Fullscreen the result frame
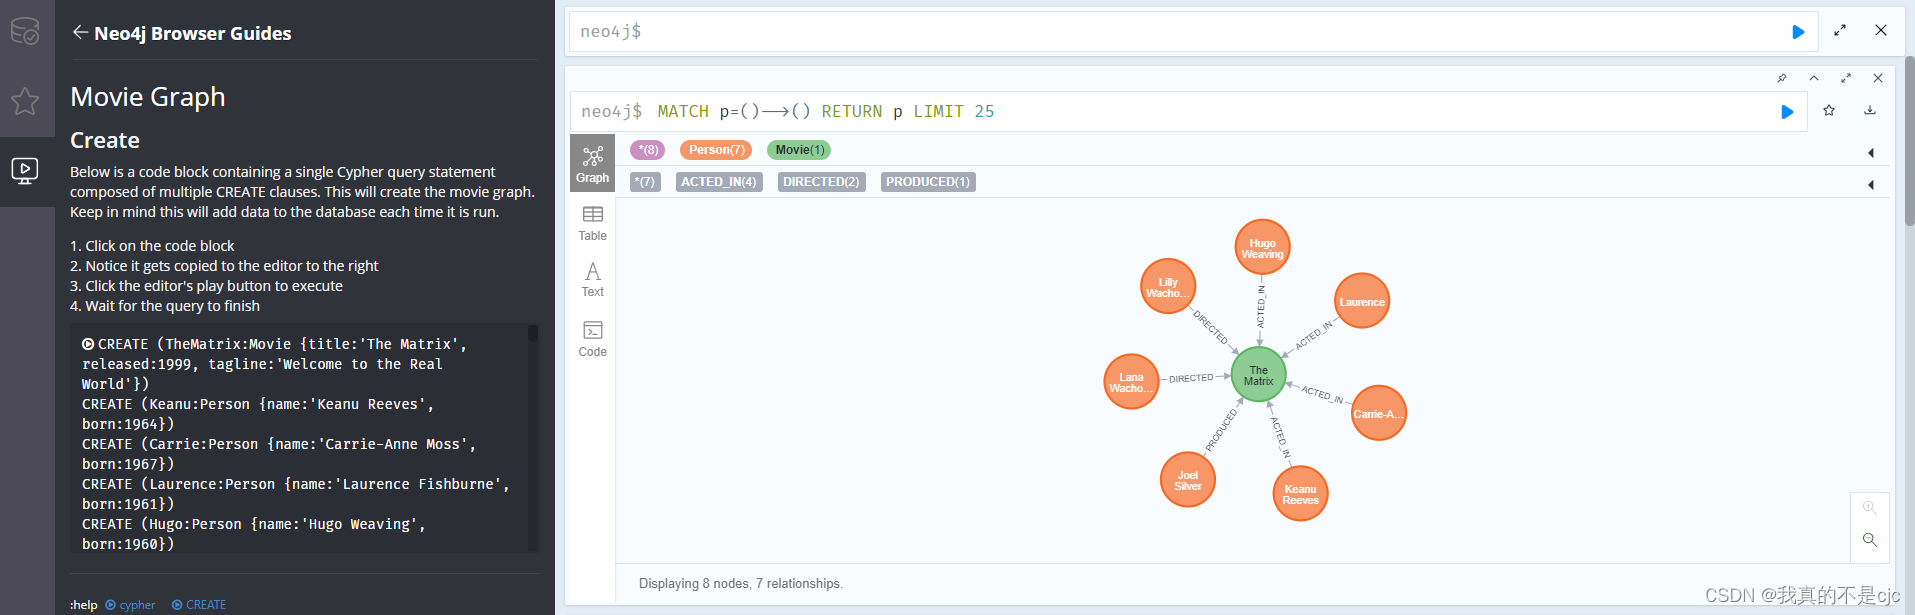Viewport: 1915px width, 615px height. 1846,78
